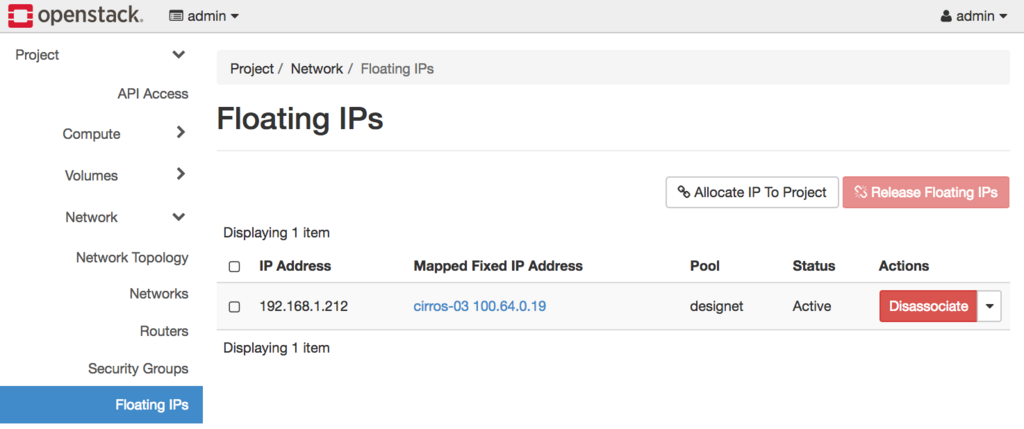Navigate to Routers
The width and height of the screenshot is (1024, 429).
pyautogui.click(x=164, y=331)
